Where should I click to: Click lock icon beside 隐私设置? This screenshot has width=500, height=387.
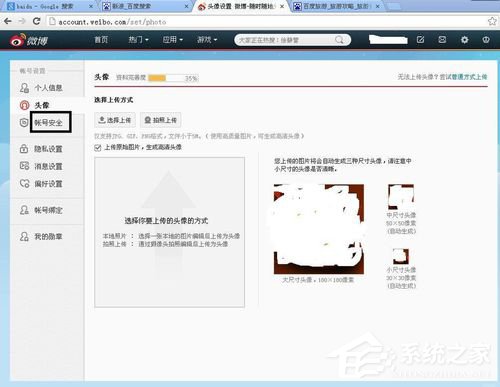(x=24, y=148)
